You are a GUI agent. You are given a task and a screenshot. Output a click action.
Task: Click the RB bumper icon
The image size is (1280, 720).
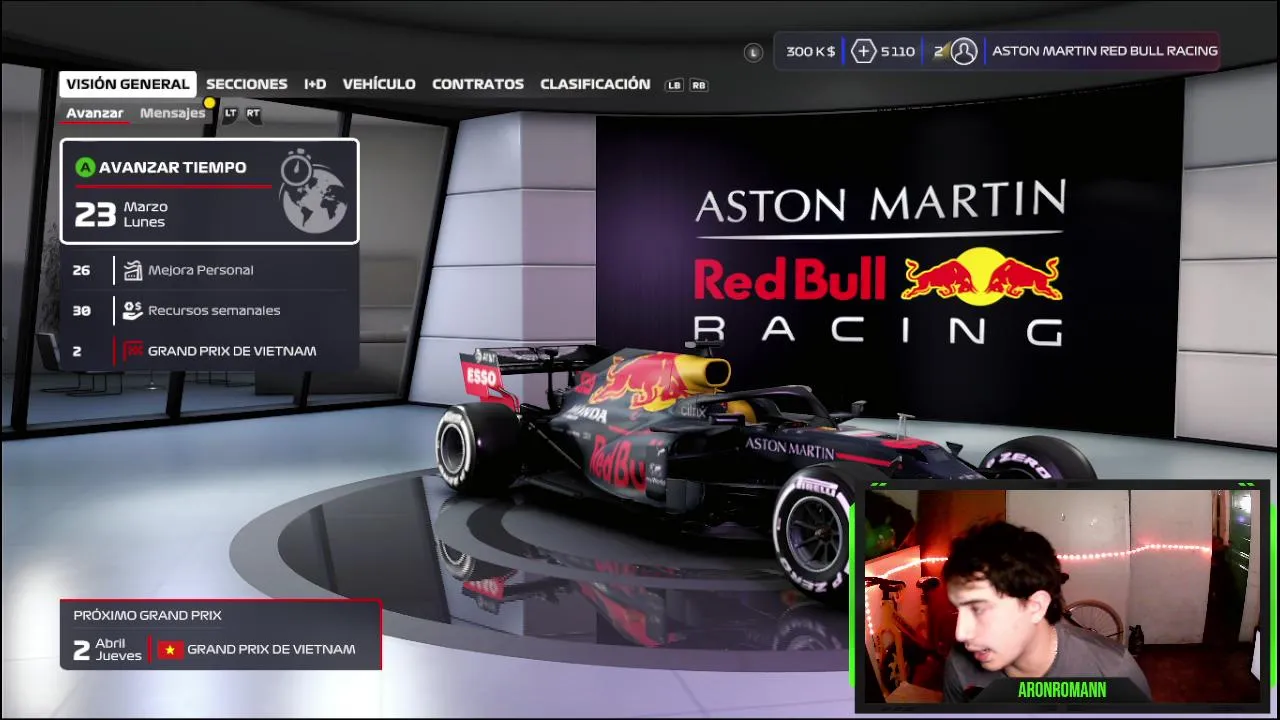point(698,85)
